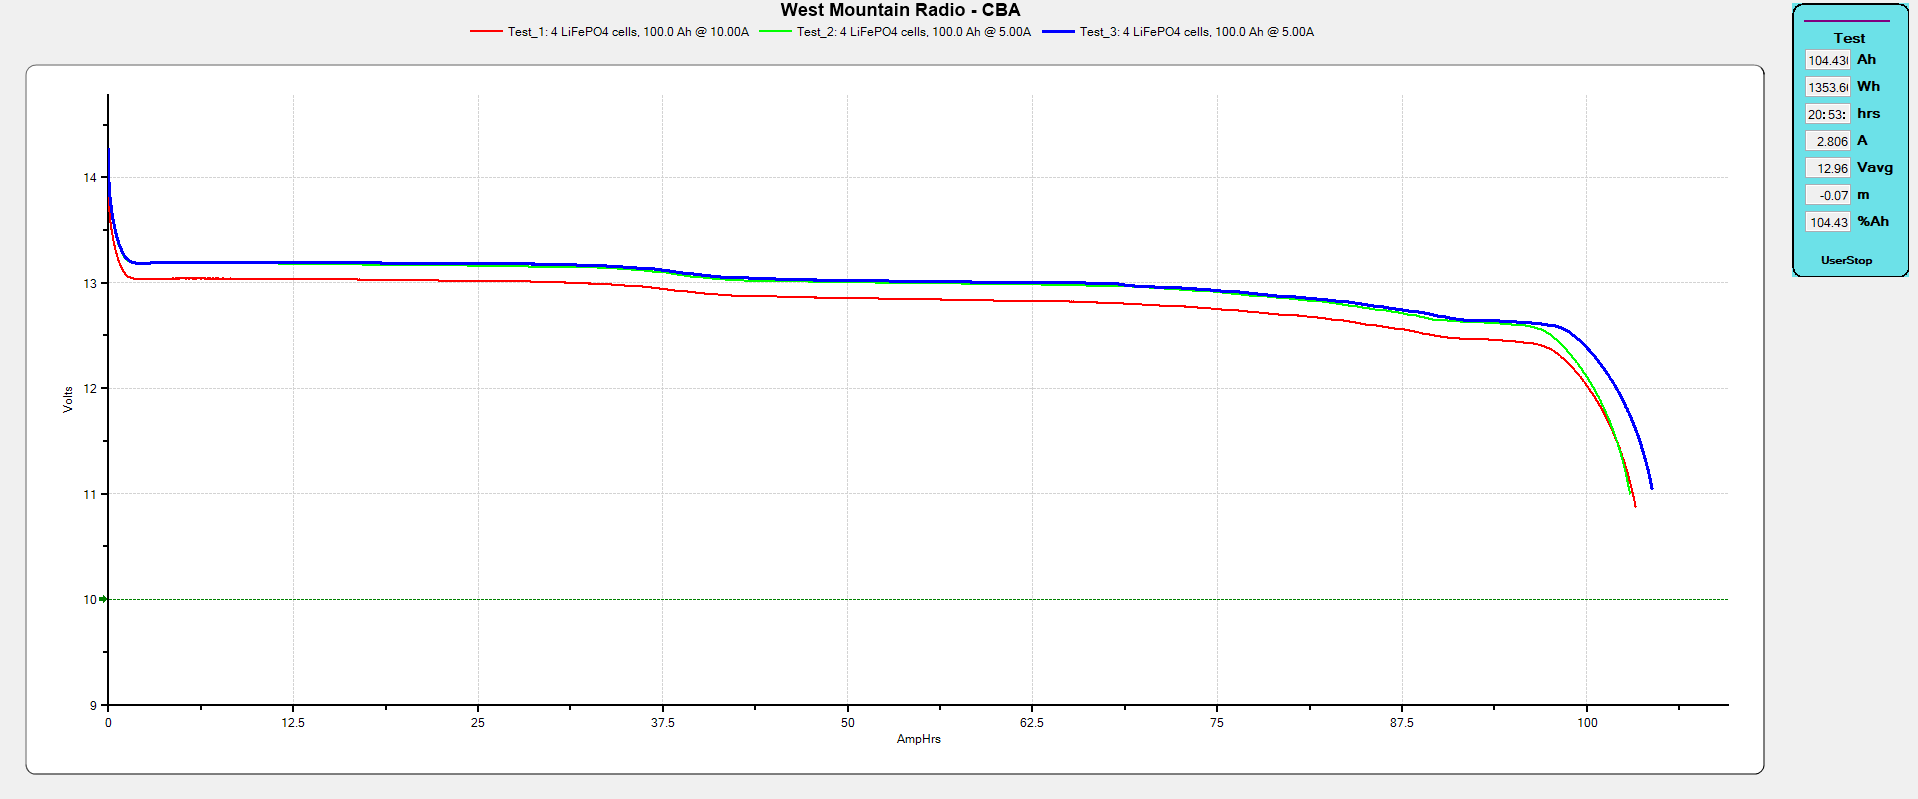Click the m field showing -0.07
The height and width of the screenshot is (799, 1918).
click(1827, 196)
